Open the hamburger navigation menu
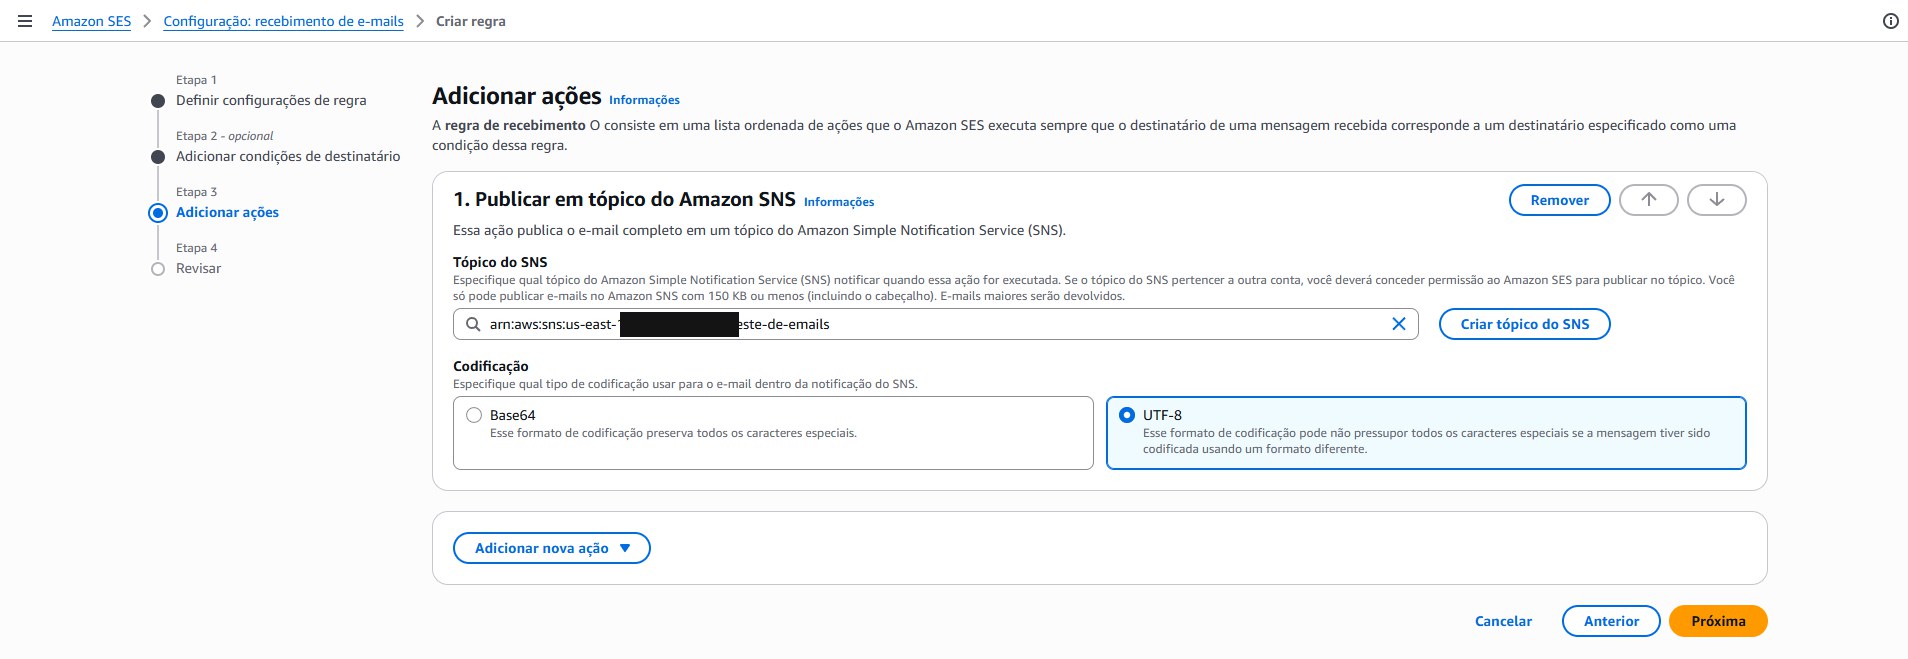This screenshot has height=659, width=1908. pos(25,21)
